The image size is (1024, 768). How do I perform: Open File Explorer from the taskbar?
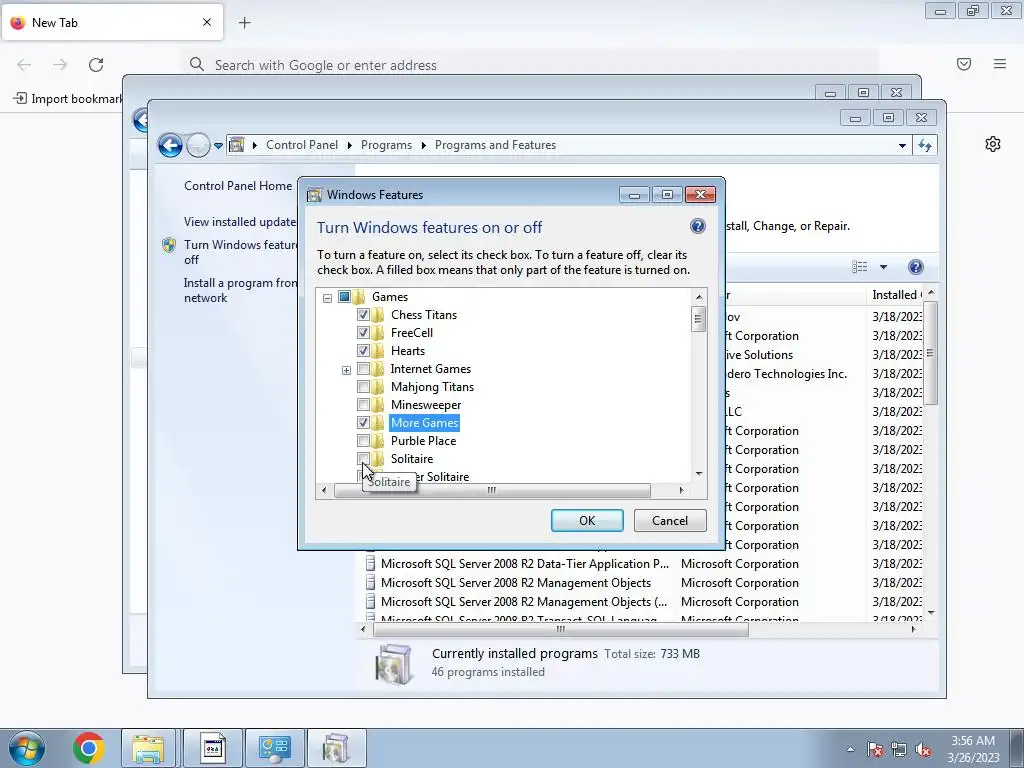point(148,748)
